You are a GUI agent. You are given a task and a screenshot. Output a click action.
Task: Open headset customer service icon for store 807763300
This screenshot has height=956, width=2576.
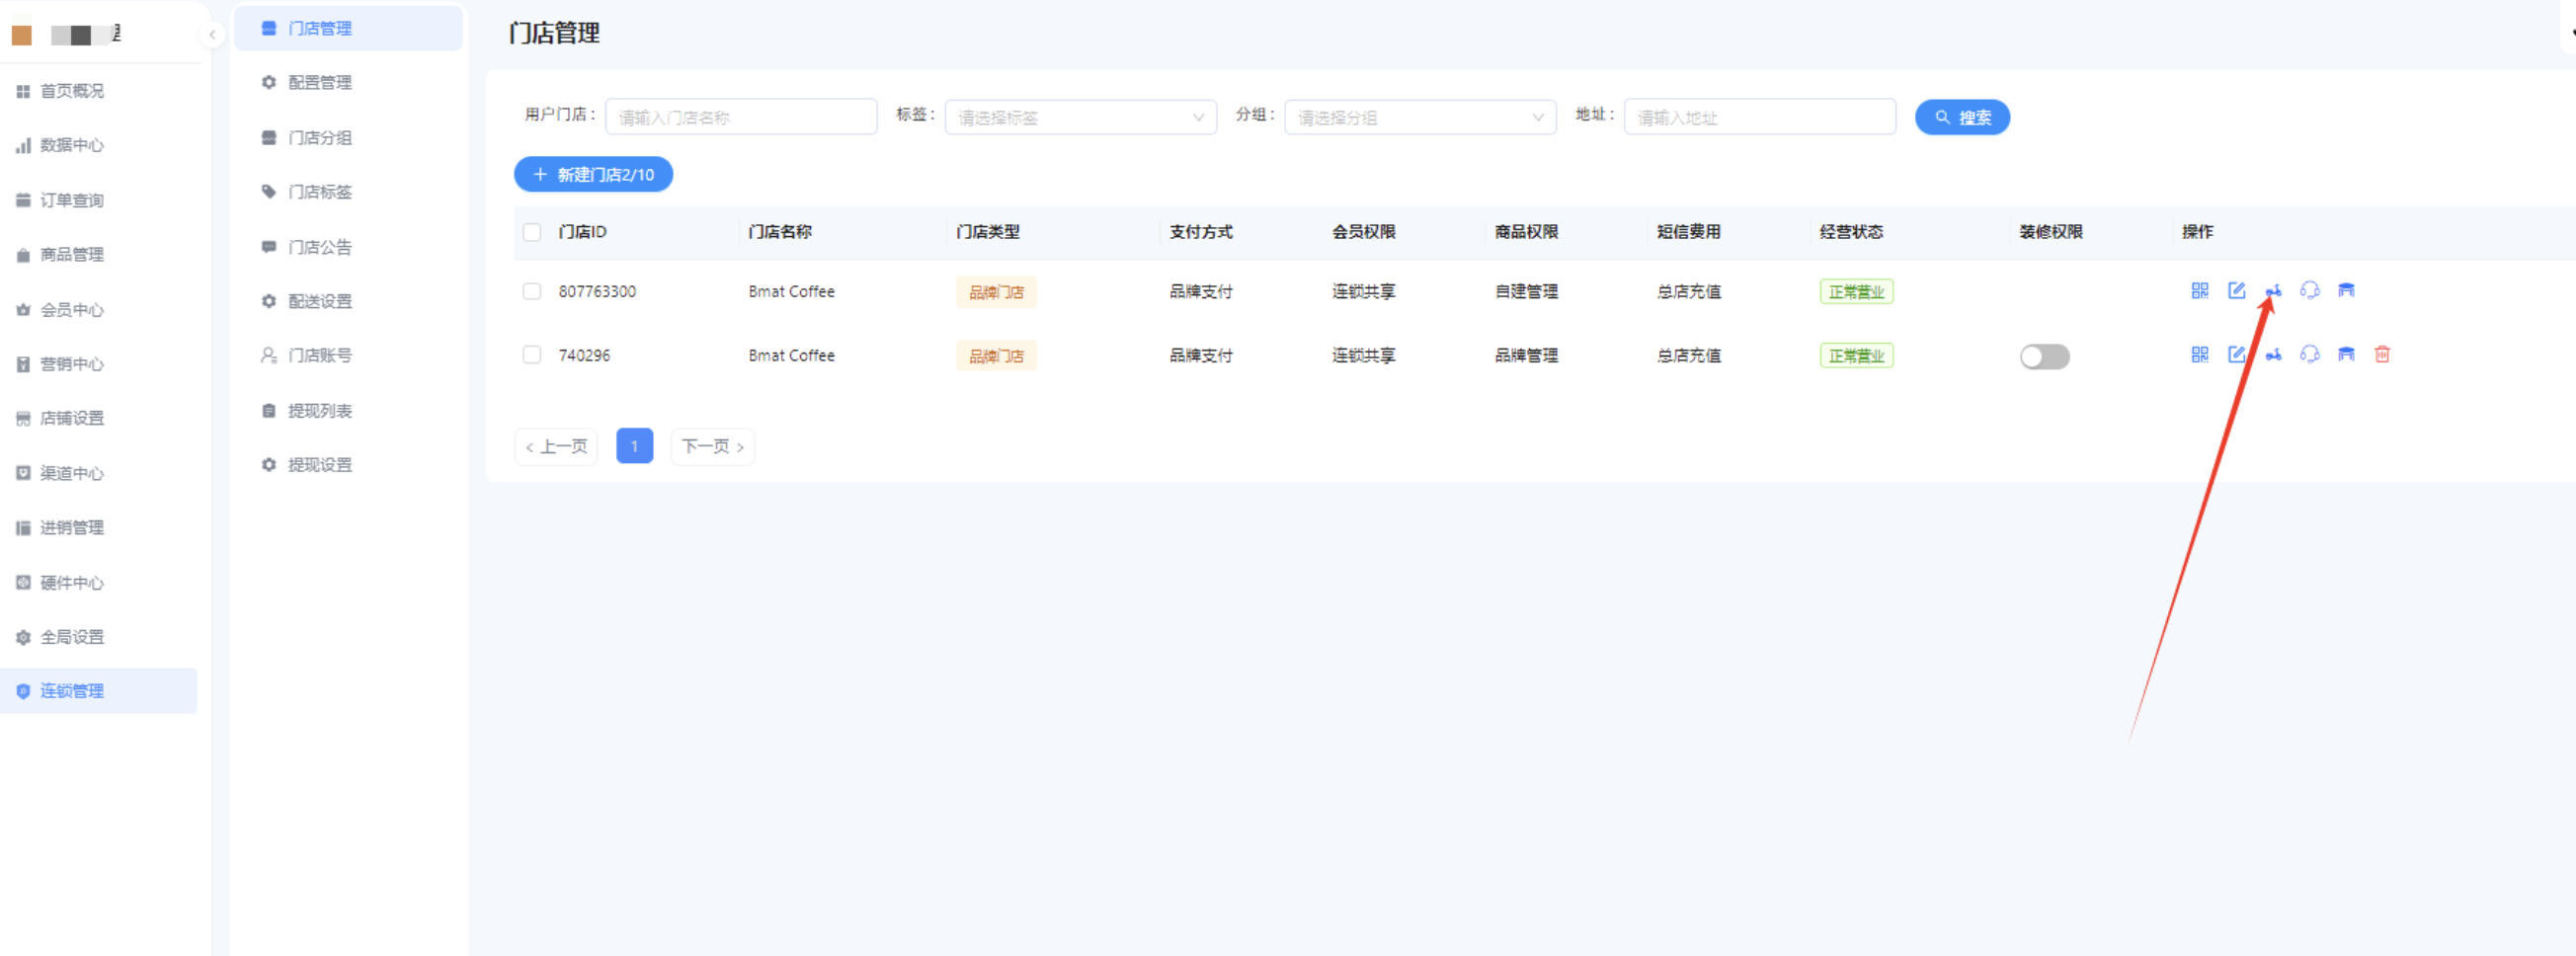click(x=2309, y=290)
